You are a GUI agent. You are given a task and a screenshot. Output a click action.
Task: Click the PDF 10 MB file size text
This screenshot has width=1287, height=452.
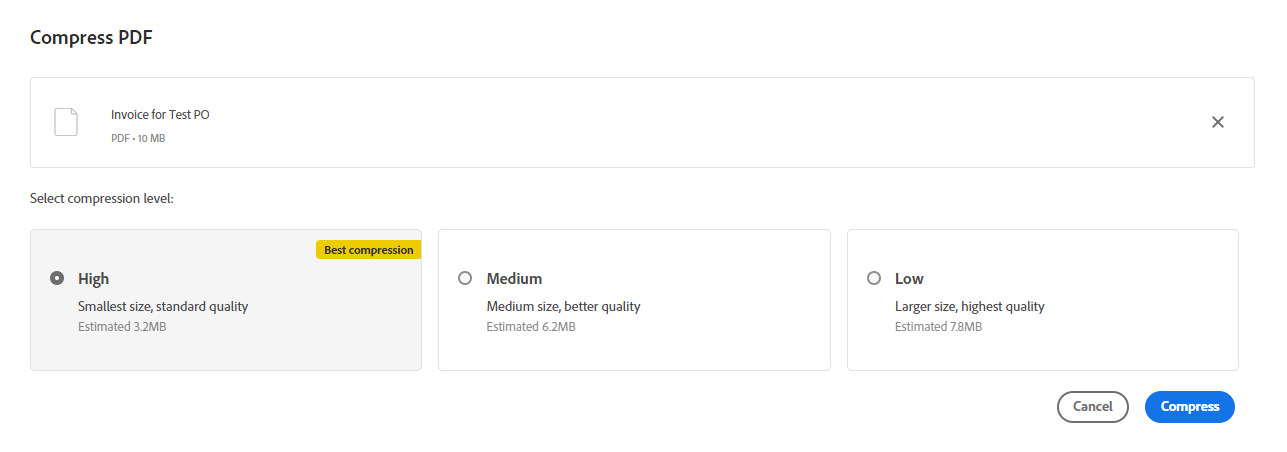point(138,138)
